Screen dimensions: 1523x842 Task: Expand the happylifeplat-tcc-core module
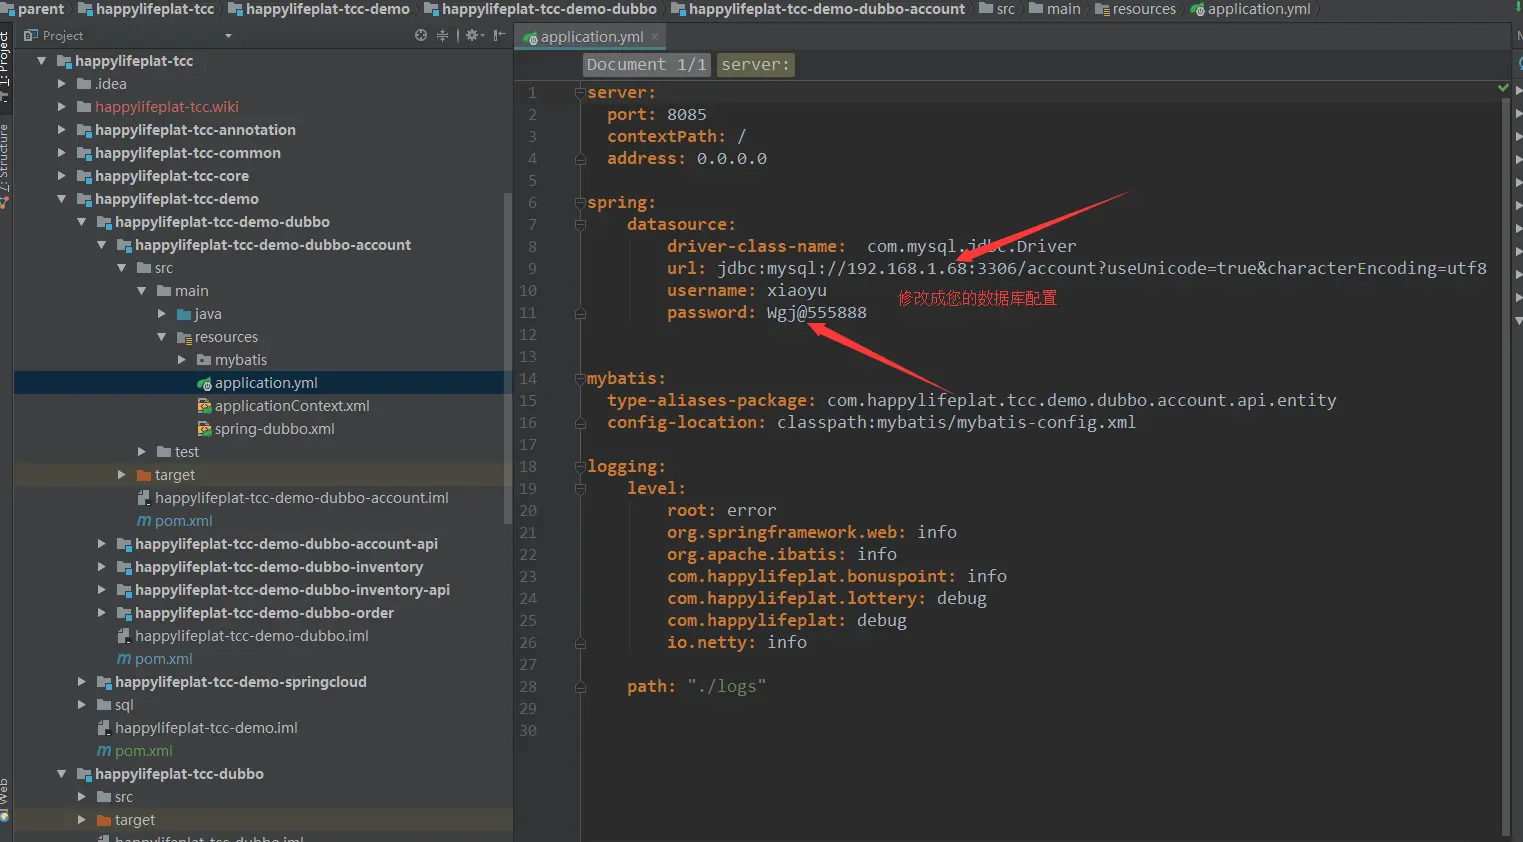[x=62, y=176]
